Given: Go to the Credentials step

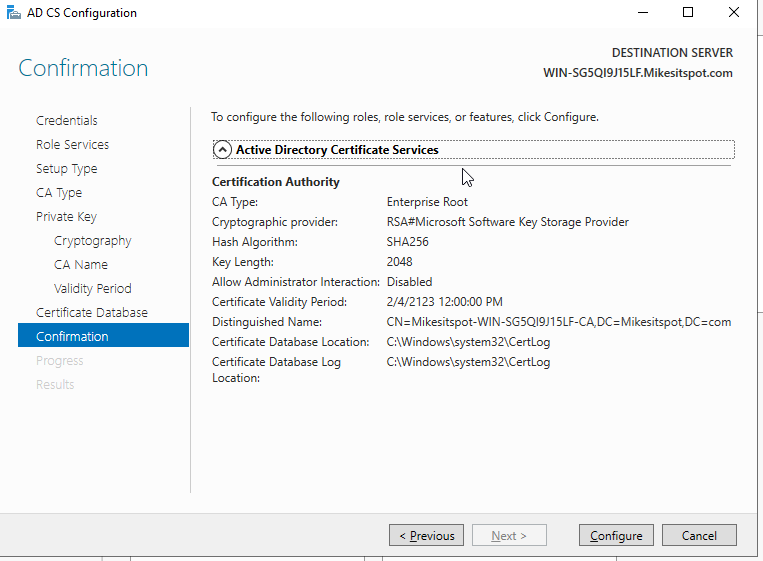Looking at the screenshot, I should point(67,121).
